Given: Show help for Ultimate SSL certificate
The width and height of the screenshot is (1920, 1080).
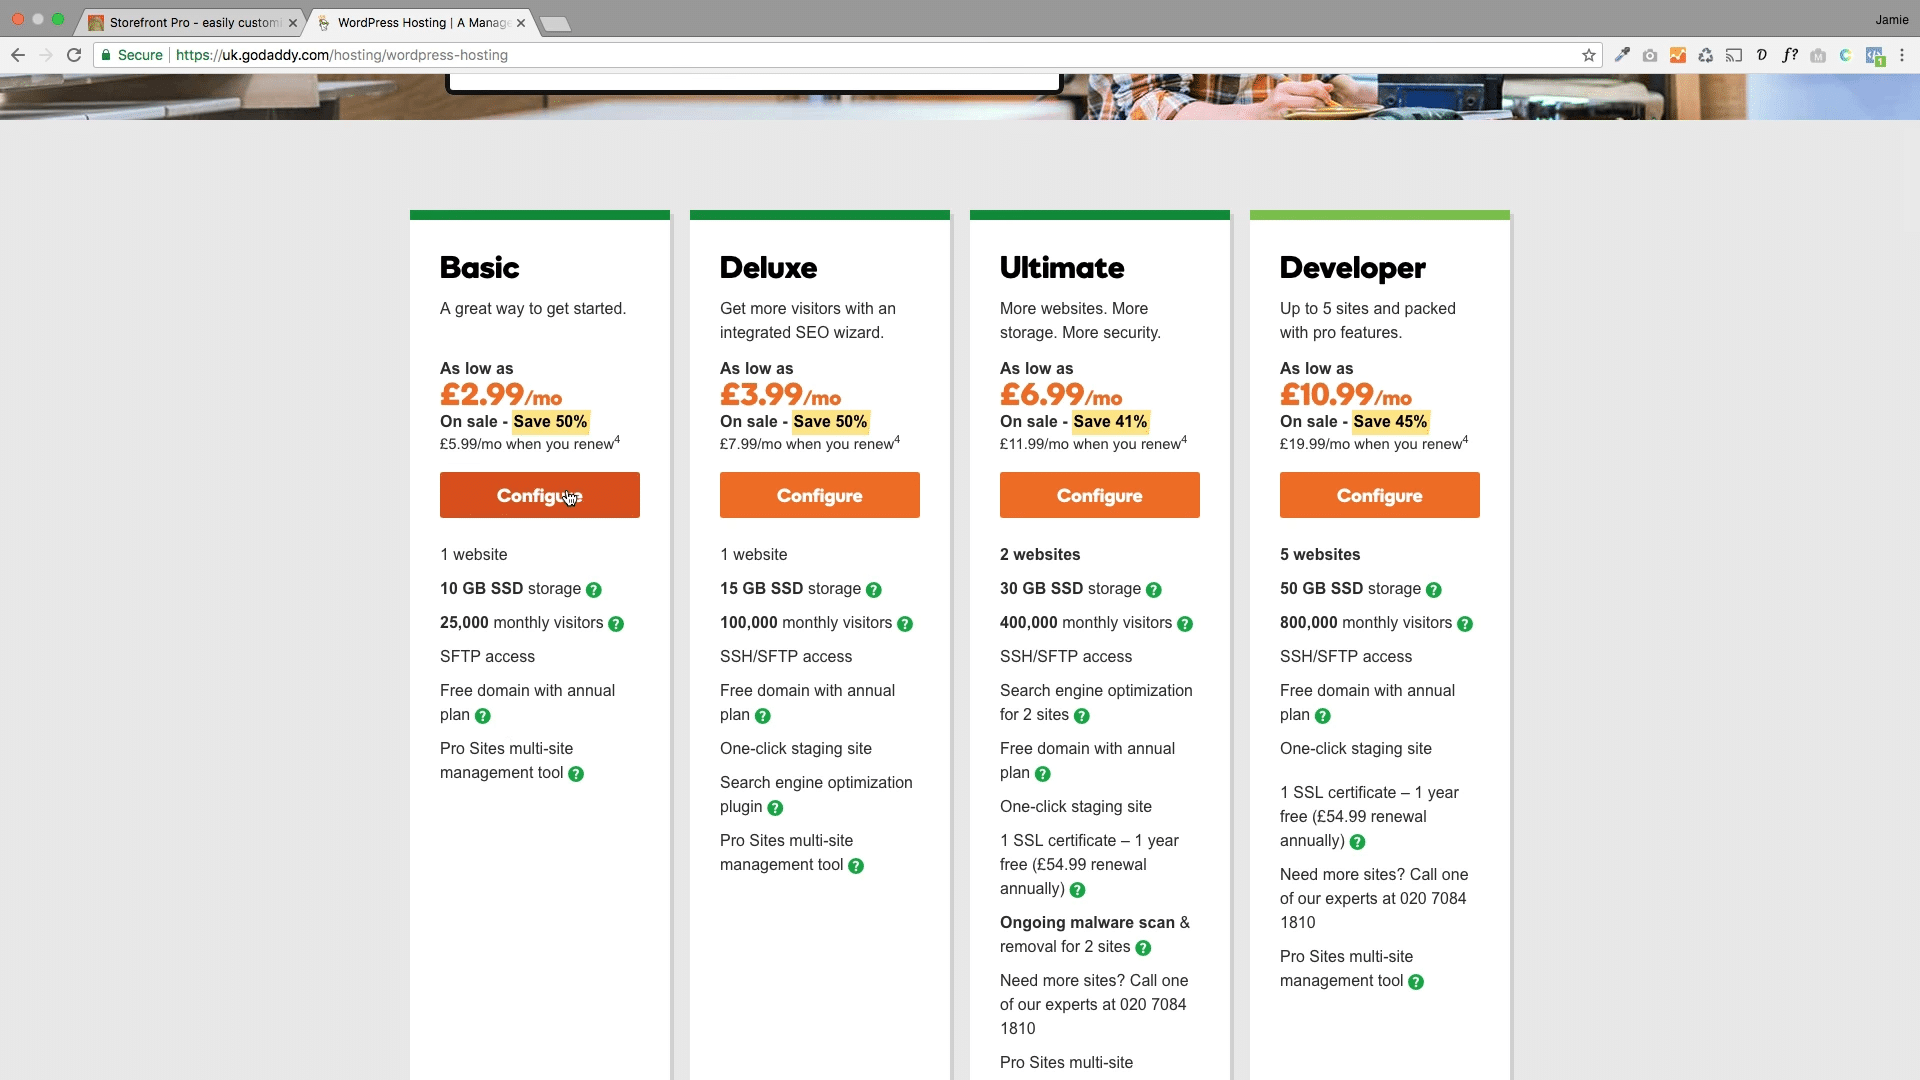Looking at the screenshot, I should (1077, 890).
